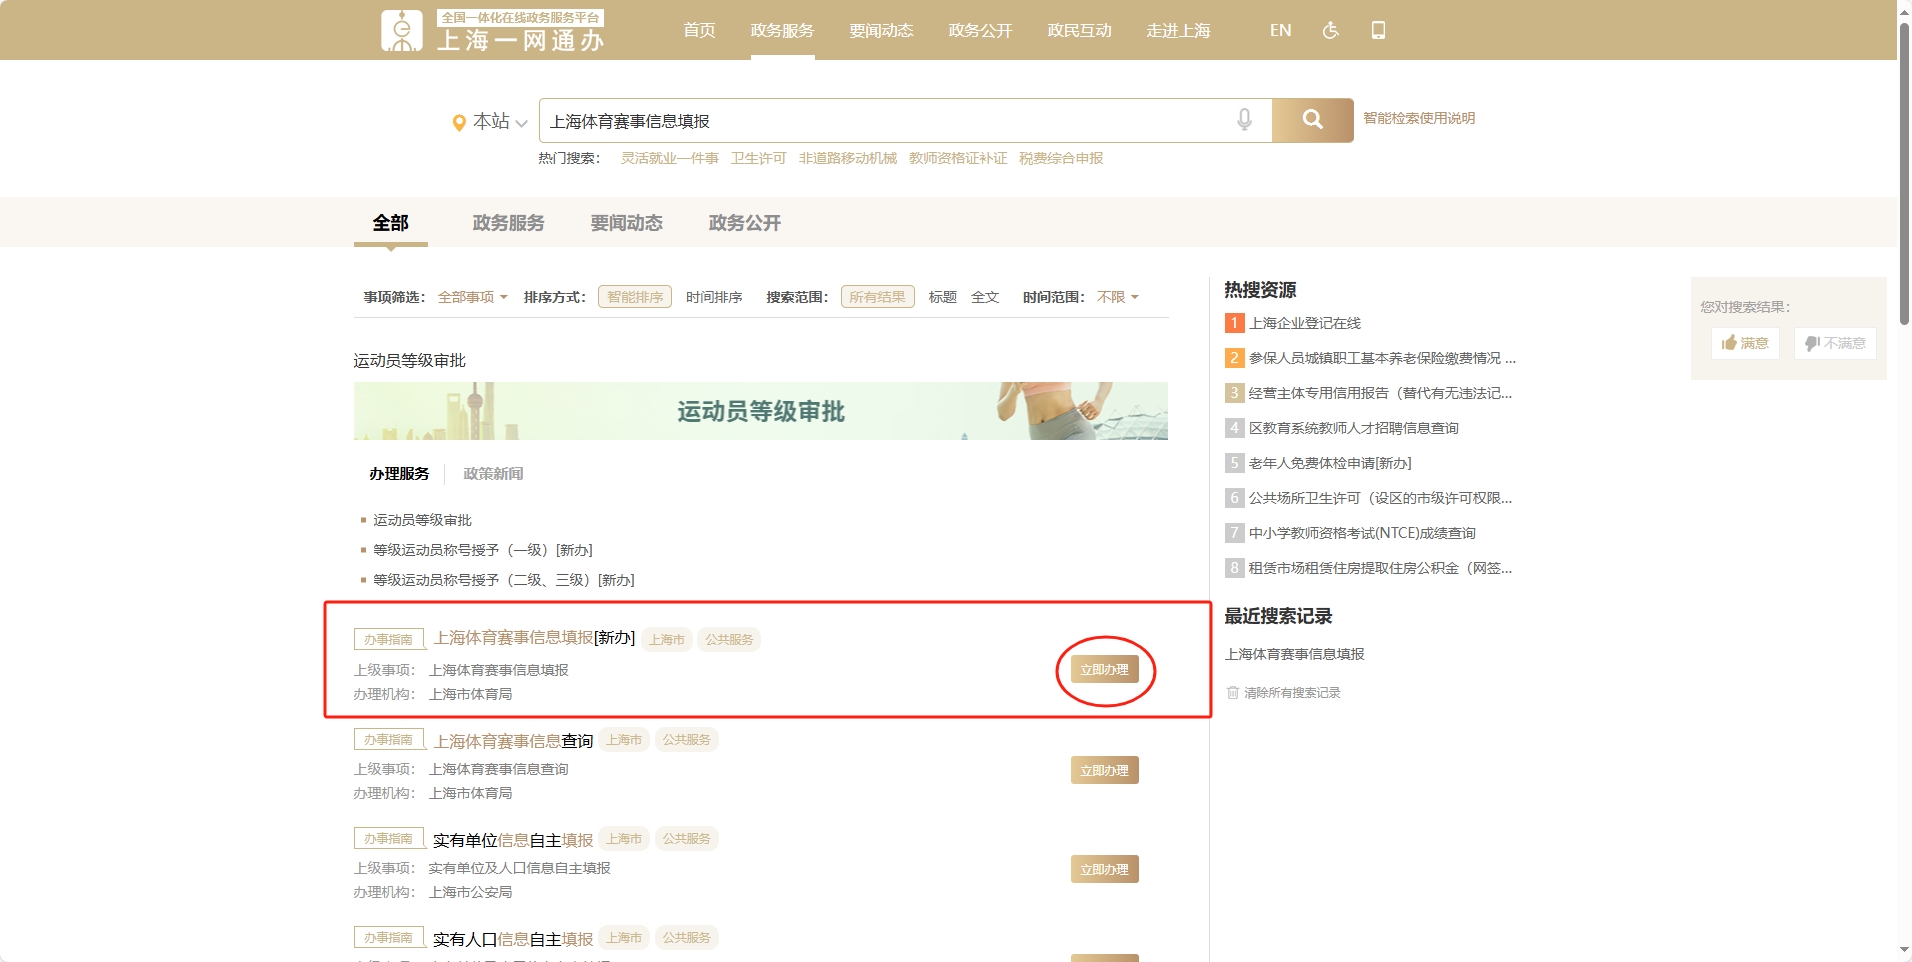
Task: Click 办事指南 tag of 上海体育赛事信息填报
Action: [x=389, y=639]
